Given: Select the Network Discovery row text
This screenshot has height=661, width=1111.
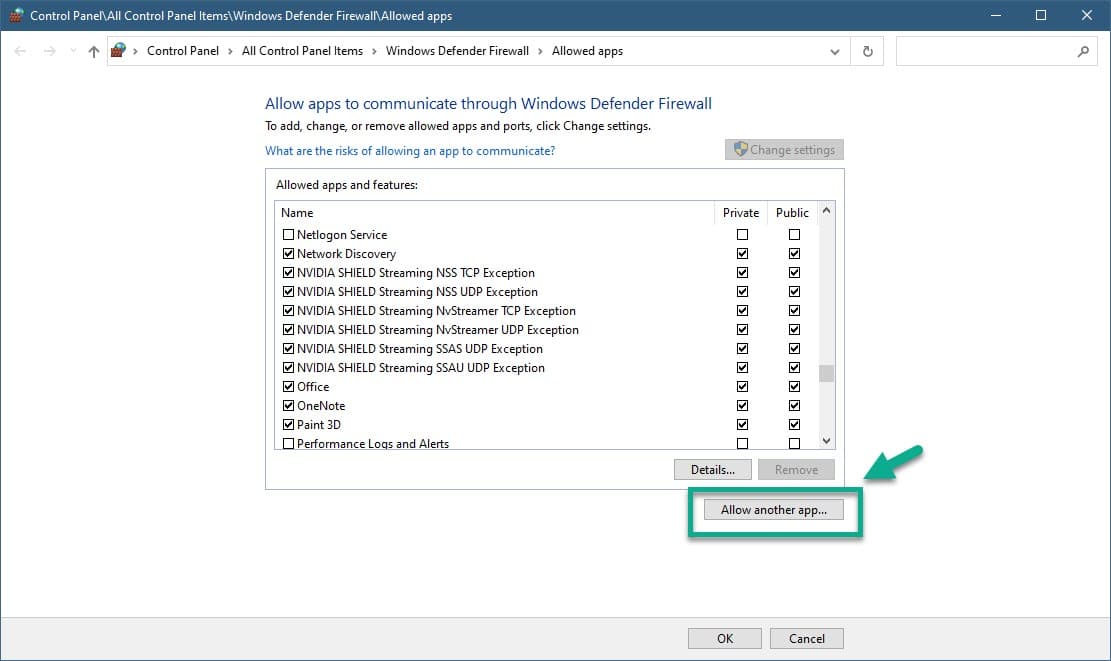Looking at the screenshot, I should 346,254.
